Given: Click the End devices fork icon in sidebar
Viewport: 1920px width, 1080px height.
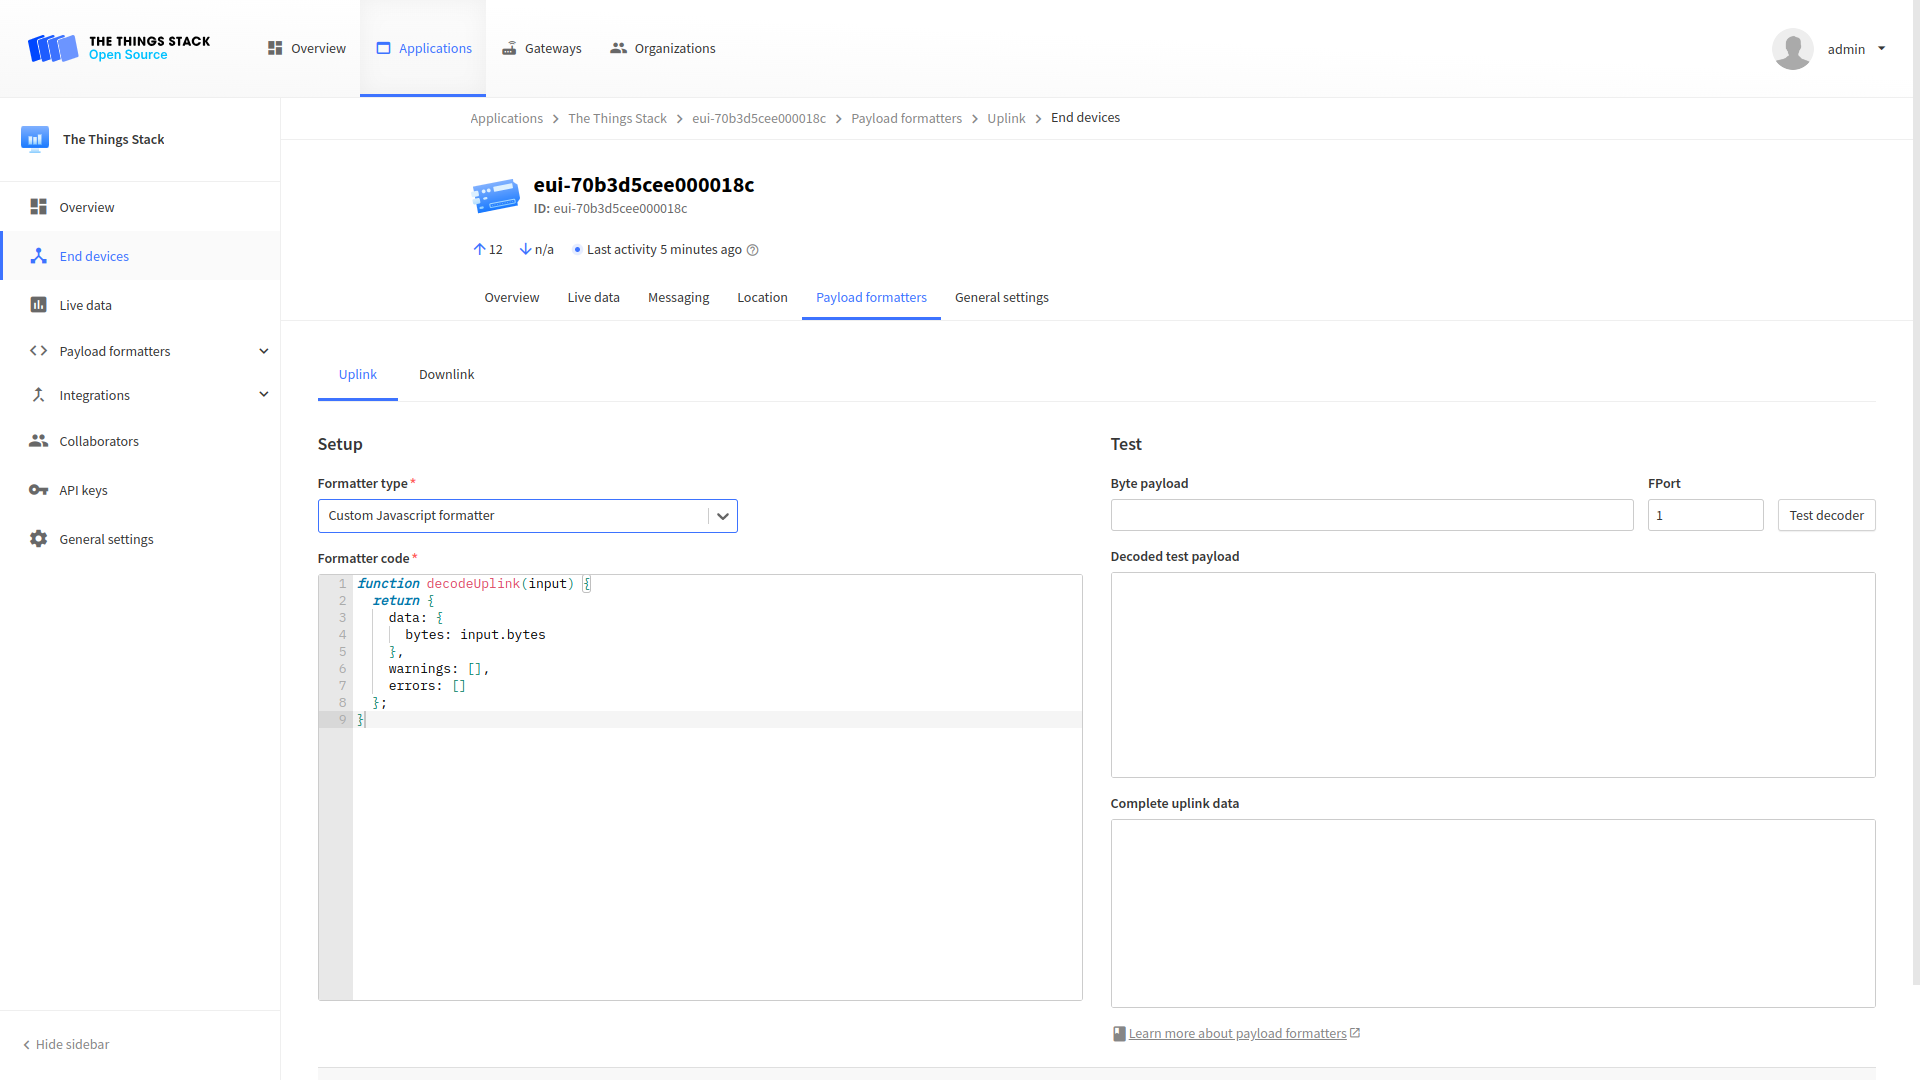Looking at the screenshot, I should pos(38,256).
